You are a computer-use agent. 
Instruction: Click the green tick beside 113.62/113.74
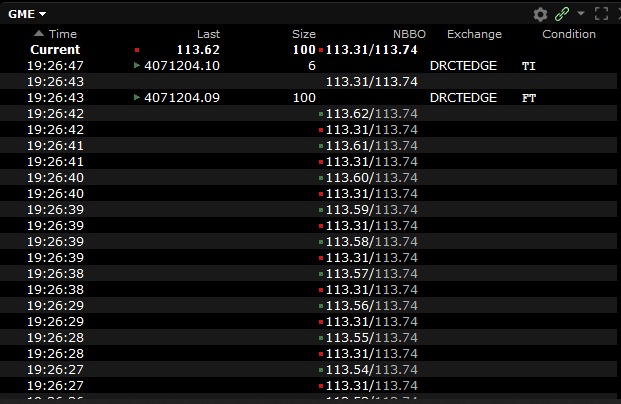(x=321, y=114)
